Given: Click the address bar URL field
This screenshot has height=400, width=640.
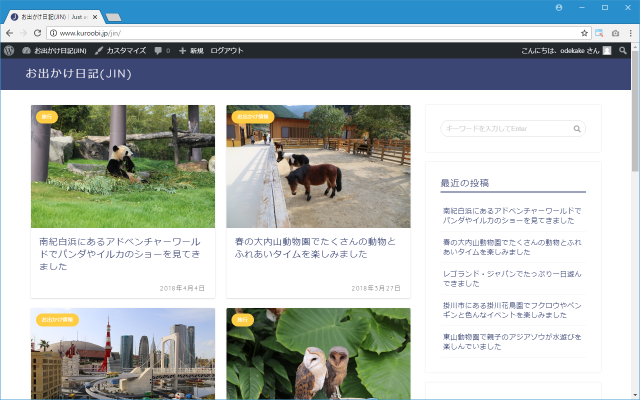Looking at the screenshot, I should (x=318, y=33).
